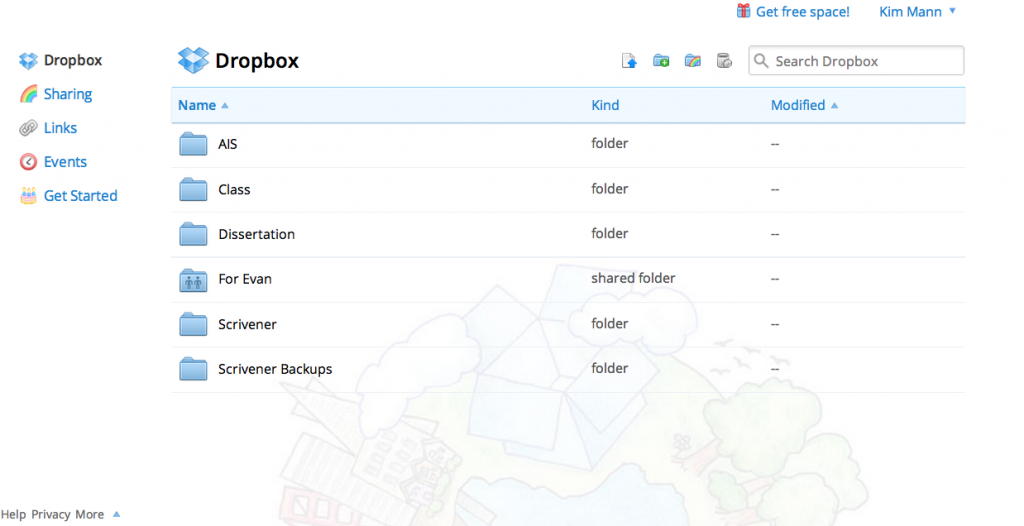Open the Kim Mann account dropdown

917,12
